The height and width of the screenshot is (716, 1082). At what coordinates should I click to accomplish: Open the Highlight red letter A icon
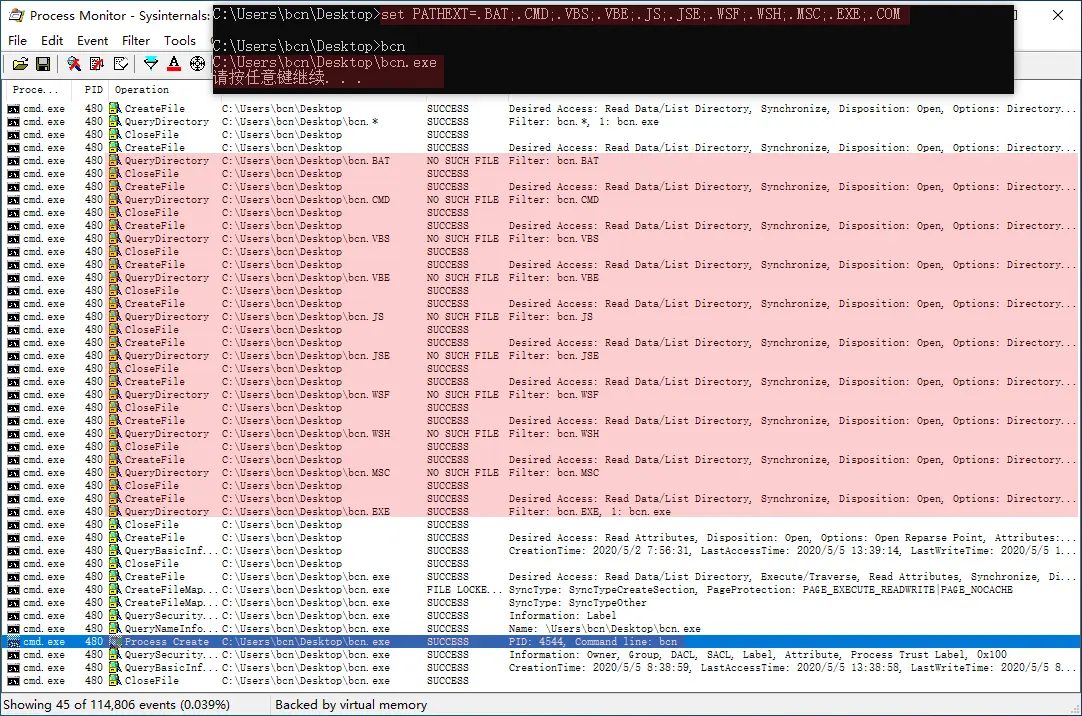[x=174, y=64]
